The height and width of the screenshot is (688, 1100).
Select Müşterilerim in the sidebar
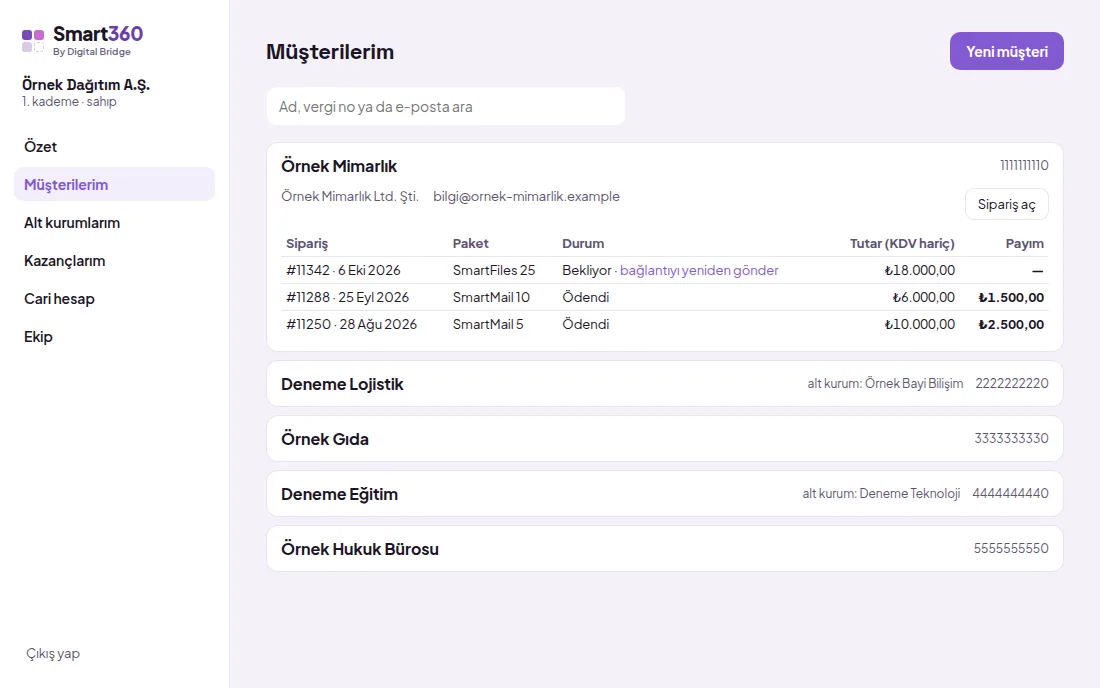(114, 184)
